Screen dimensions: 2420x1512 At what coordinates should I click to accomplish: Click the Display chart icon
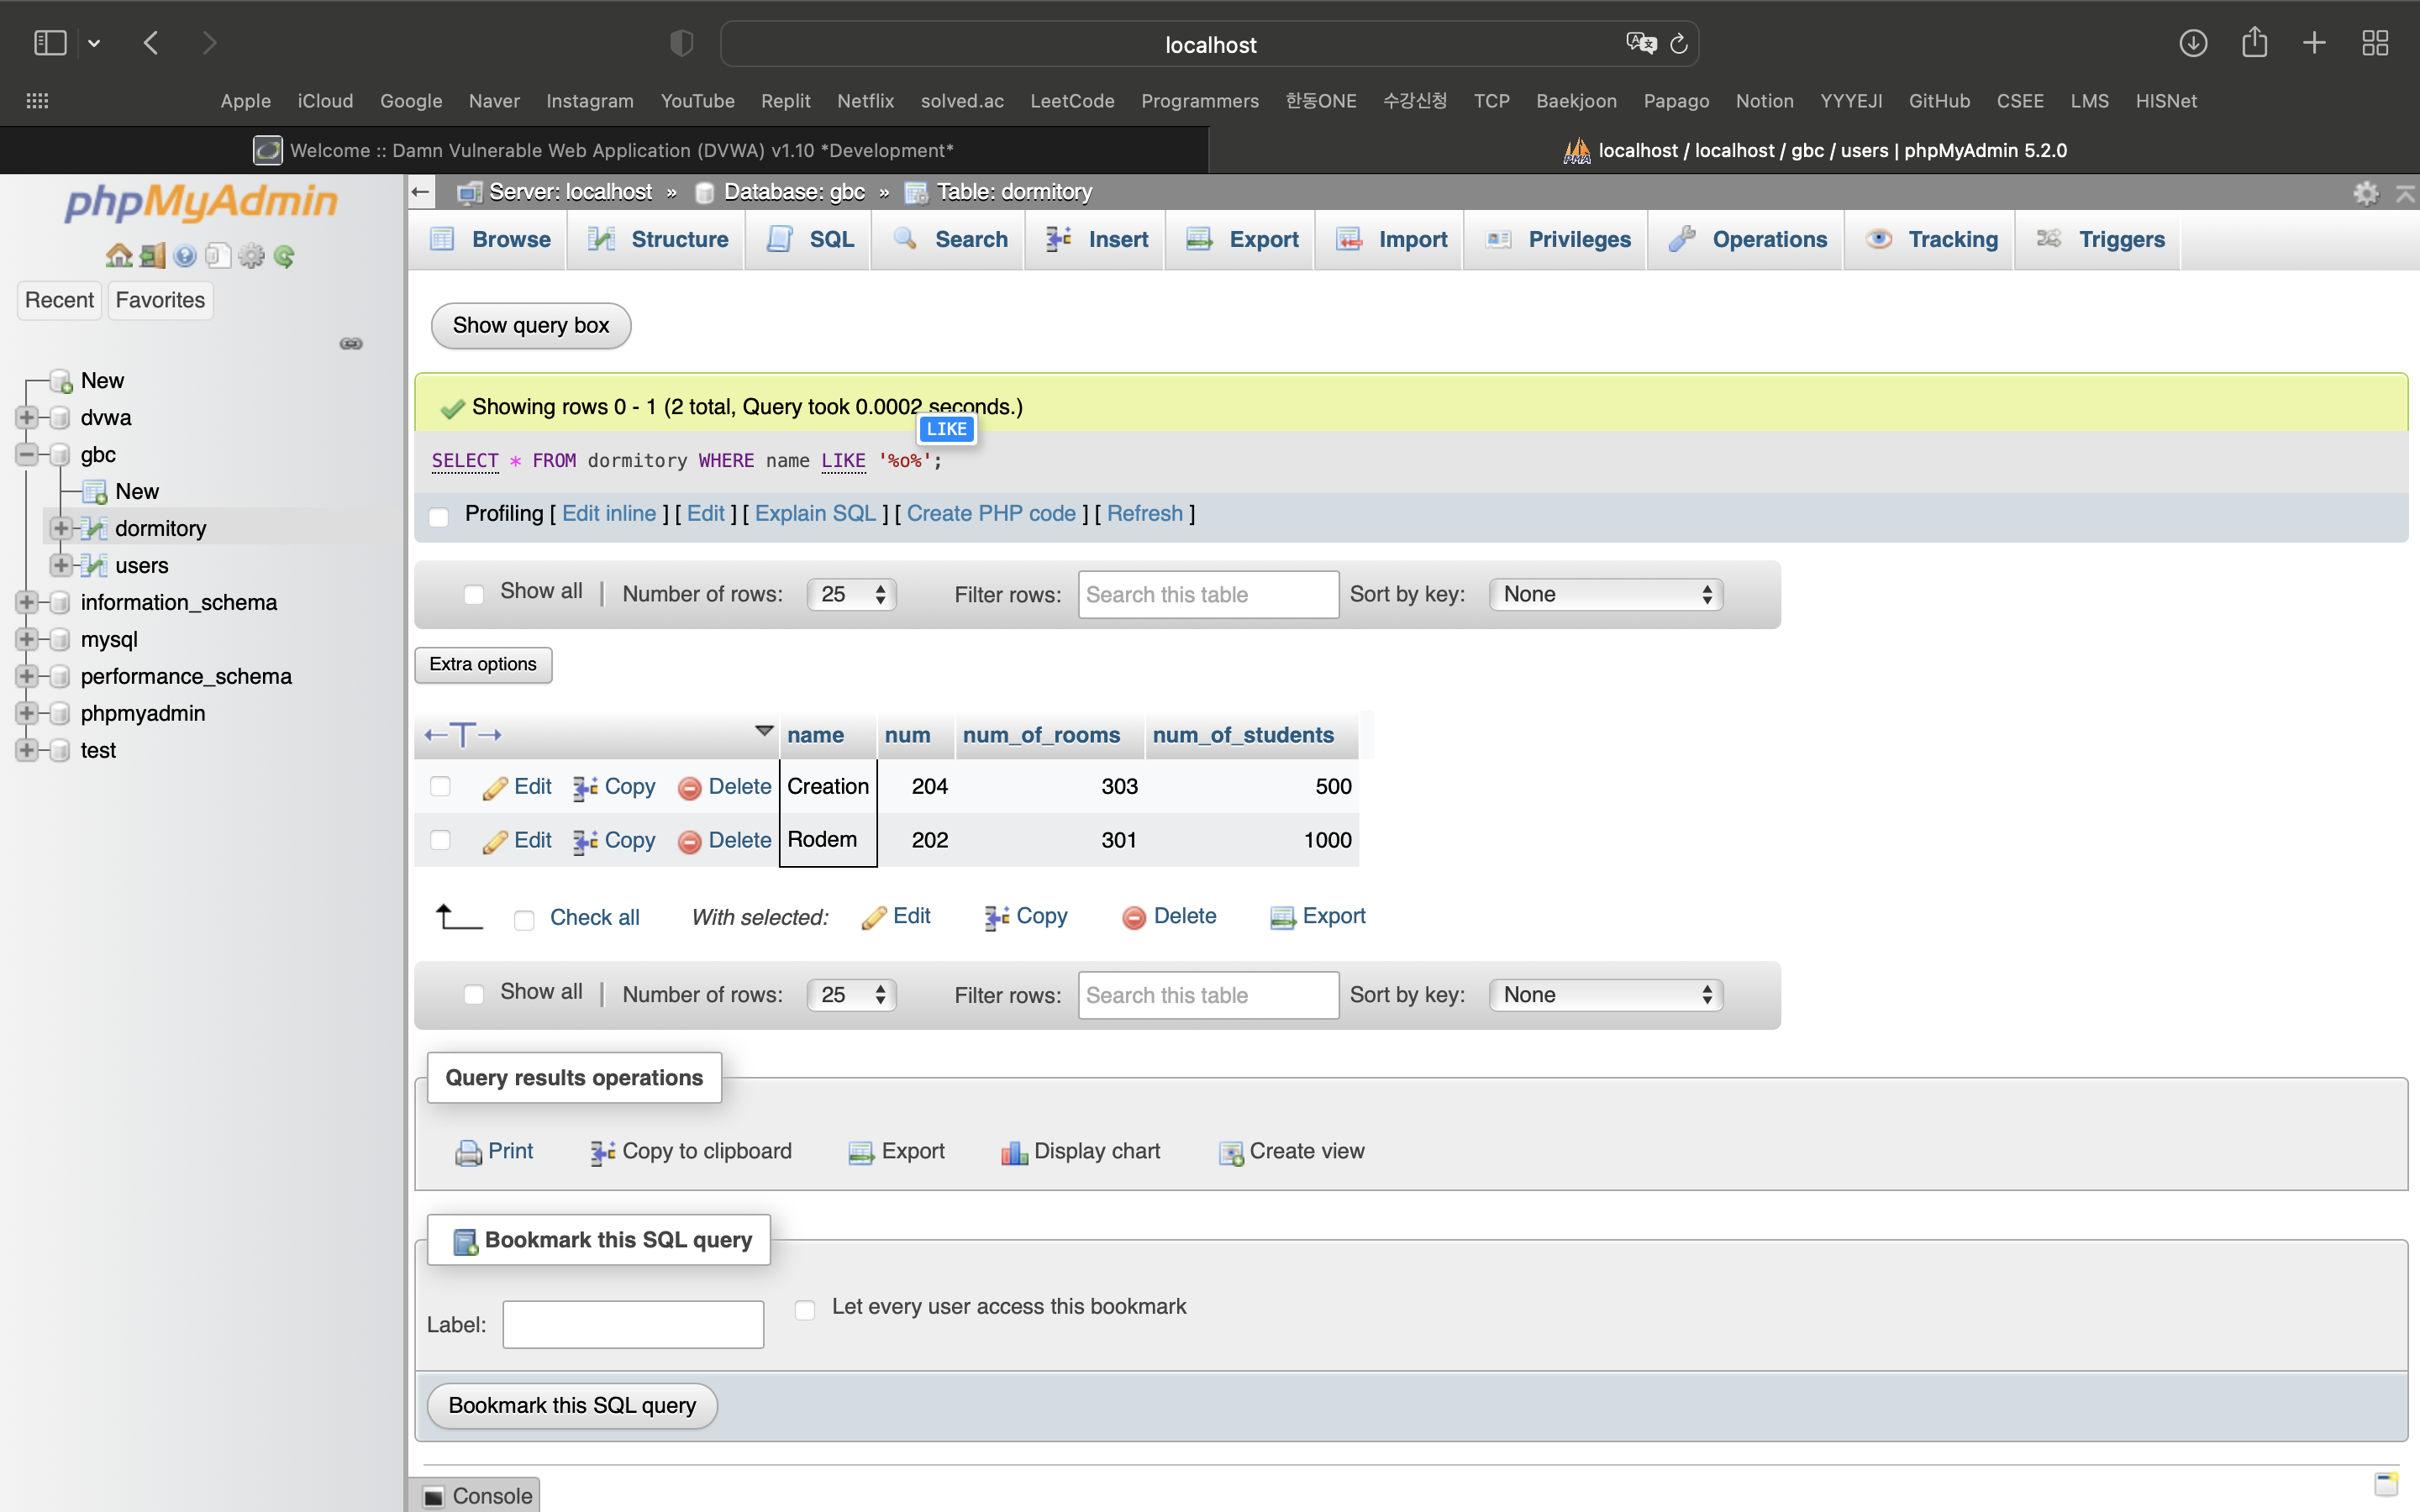[x=1014, y=1152]
